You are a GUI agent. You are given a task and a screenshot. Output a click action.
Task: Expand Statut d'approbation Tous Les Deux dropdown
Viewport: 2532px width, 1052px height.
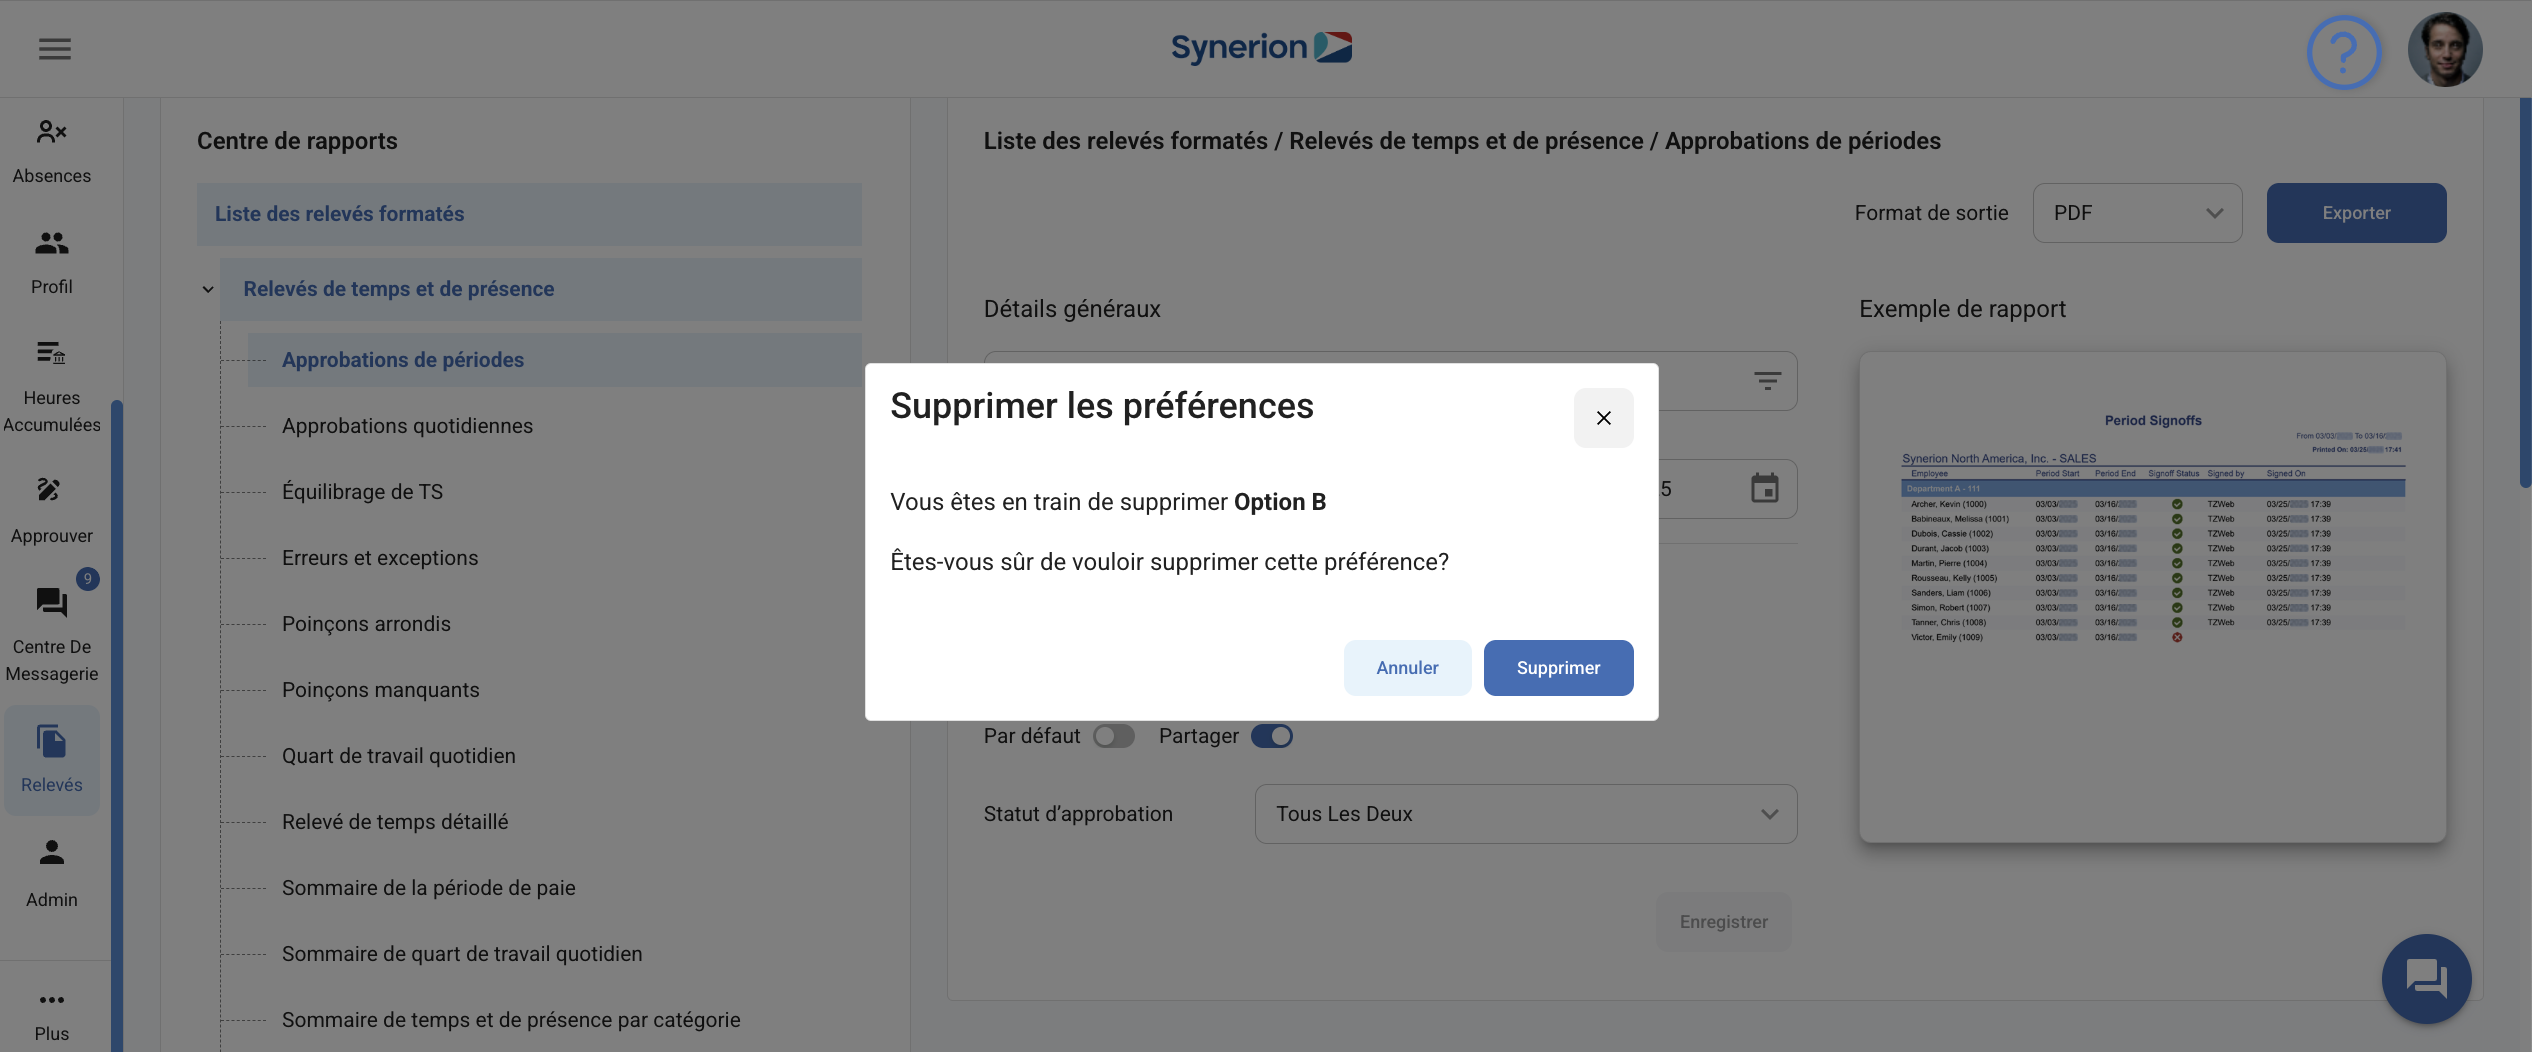pyautogui.click(x=1525, y=814)
